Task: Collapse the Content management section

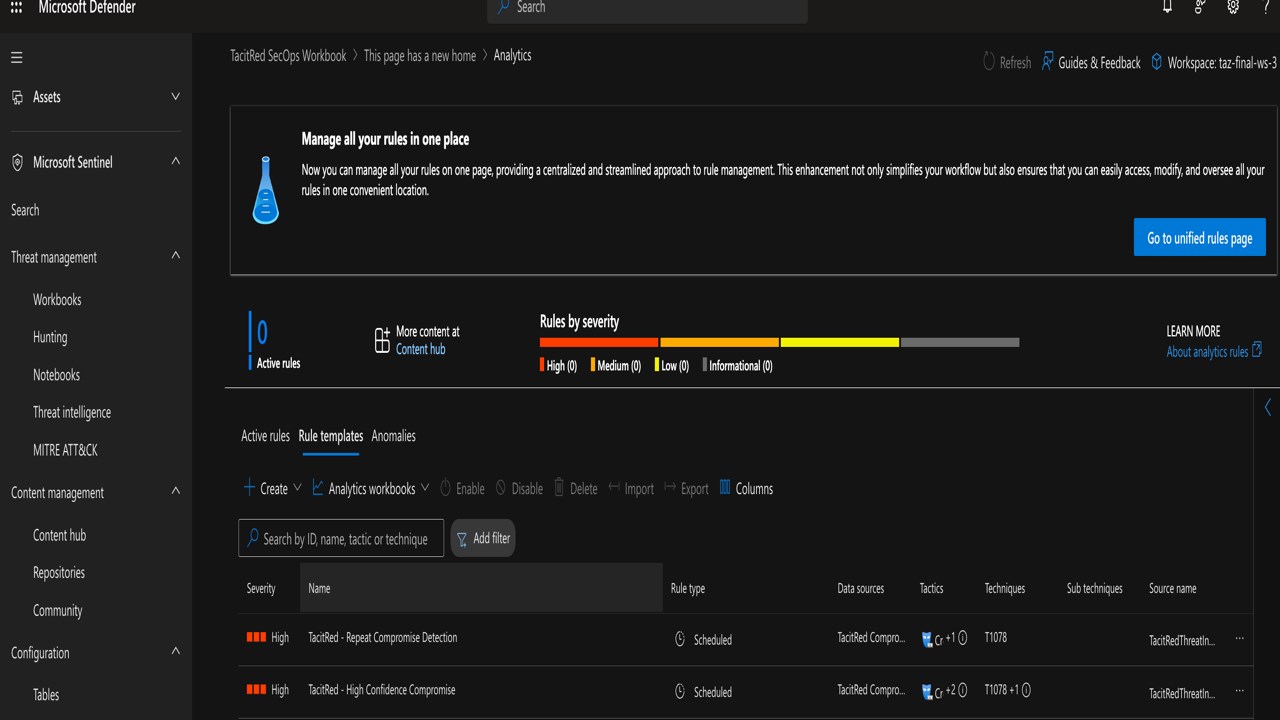Action: [x=176, y=491]
